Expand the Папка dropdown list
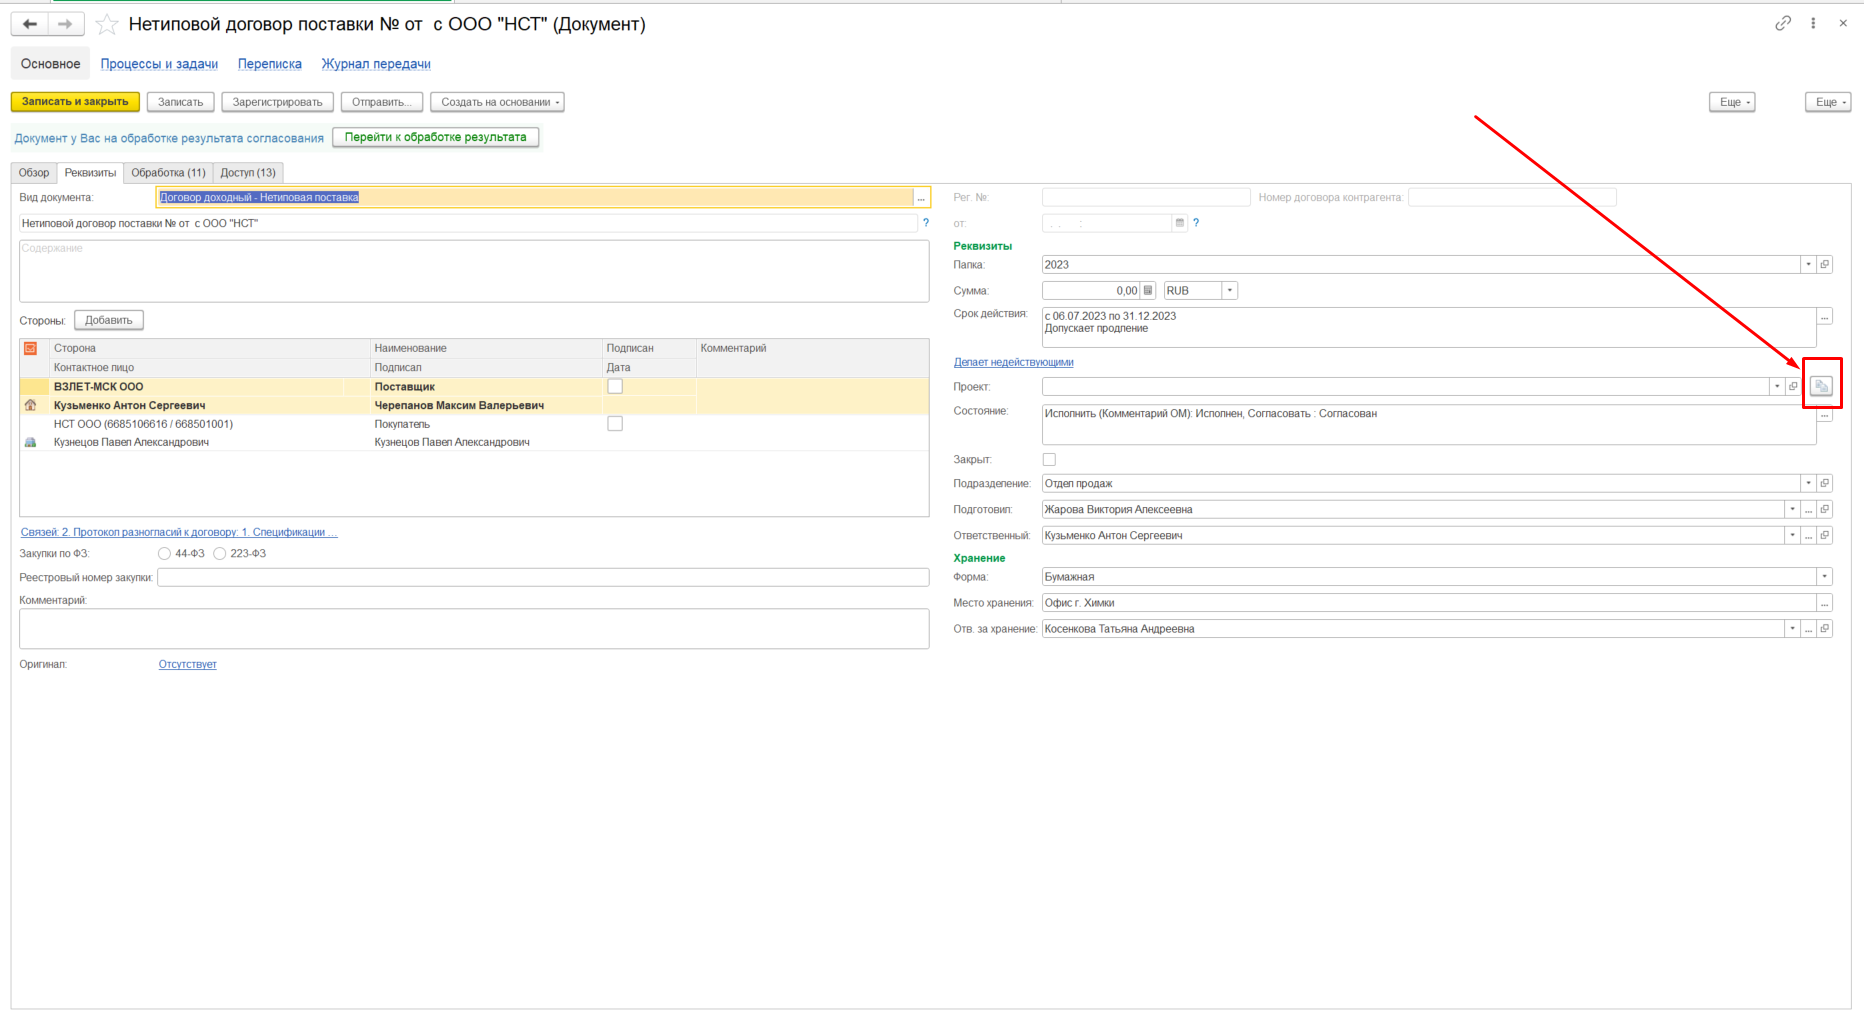The image size is (1864, 1014). (x=1808, y=265)
